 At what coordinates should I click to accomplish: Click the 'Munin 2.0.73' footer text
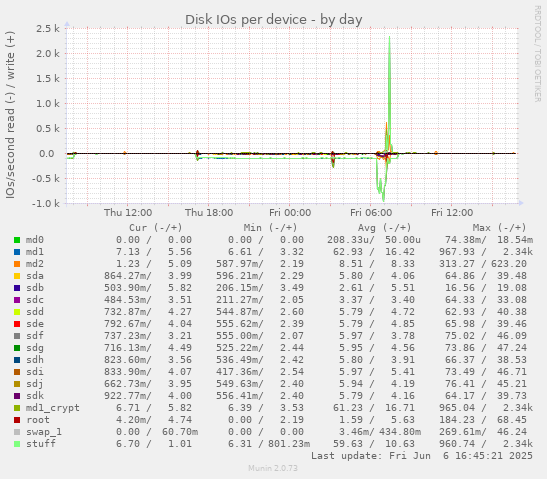pyautogui.click(x=273, y=468)
